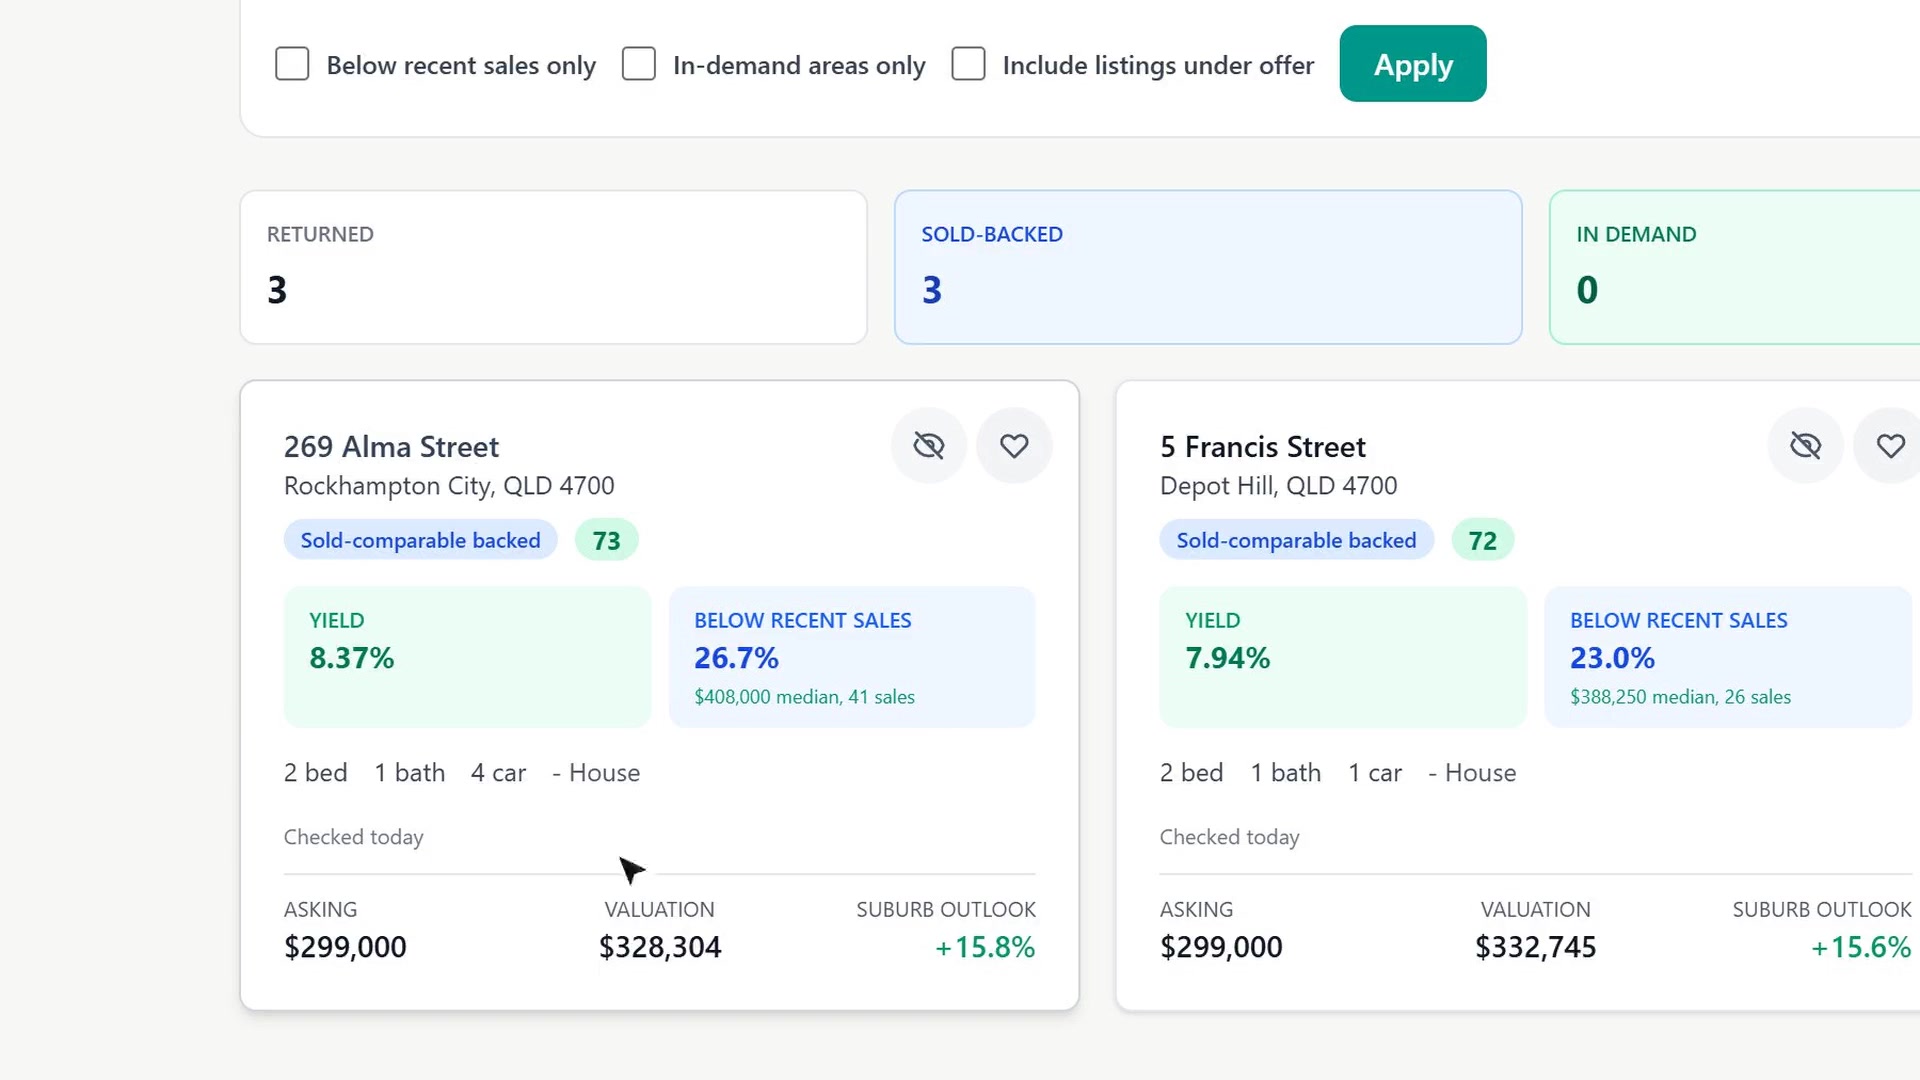1920x1080 pixels.
Task: Click Sold-comparable backed badge on Francis Street
Action: (x=1296, y=540)
